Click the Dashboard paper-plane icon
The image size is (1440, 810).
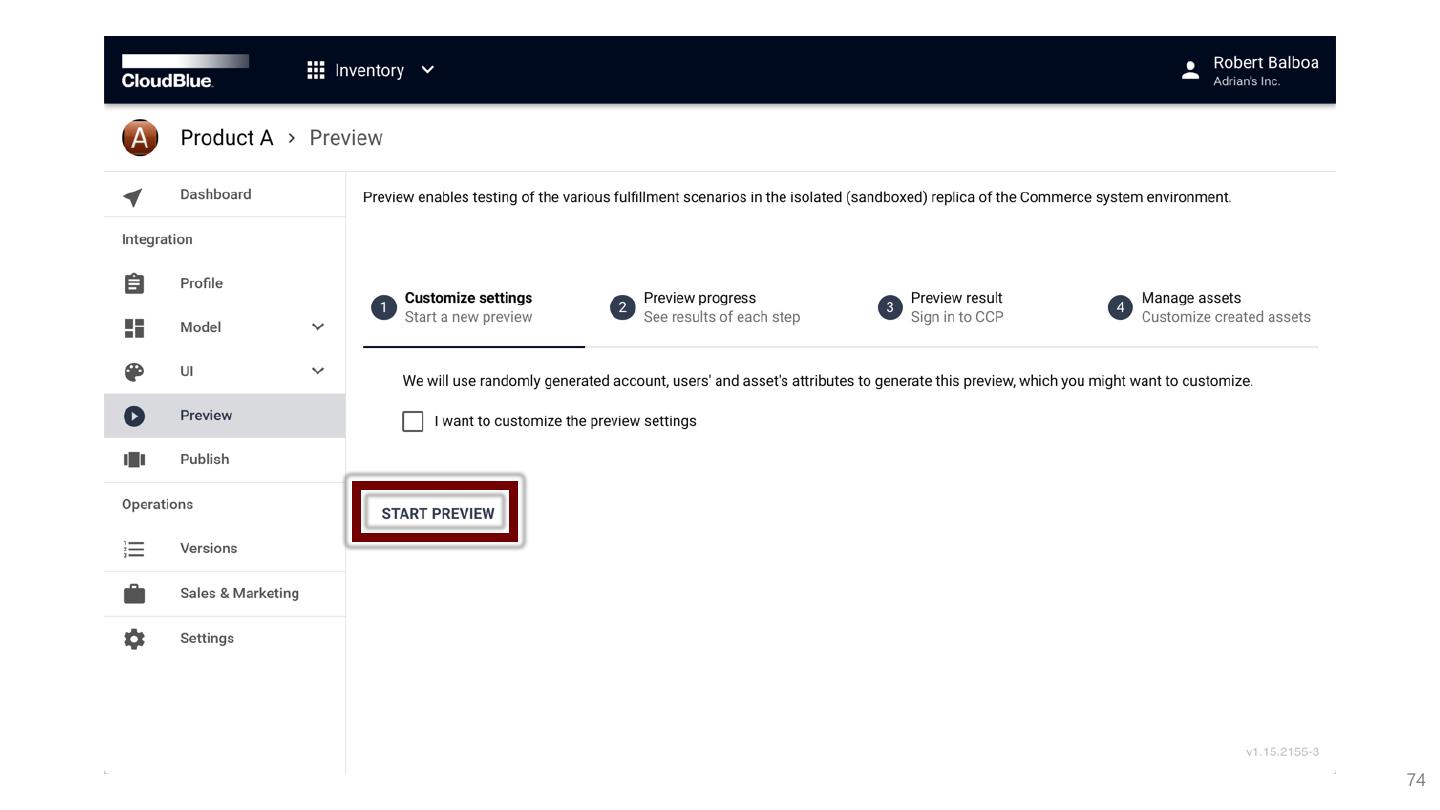(133, 196)
